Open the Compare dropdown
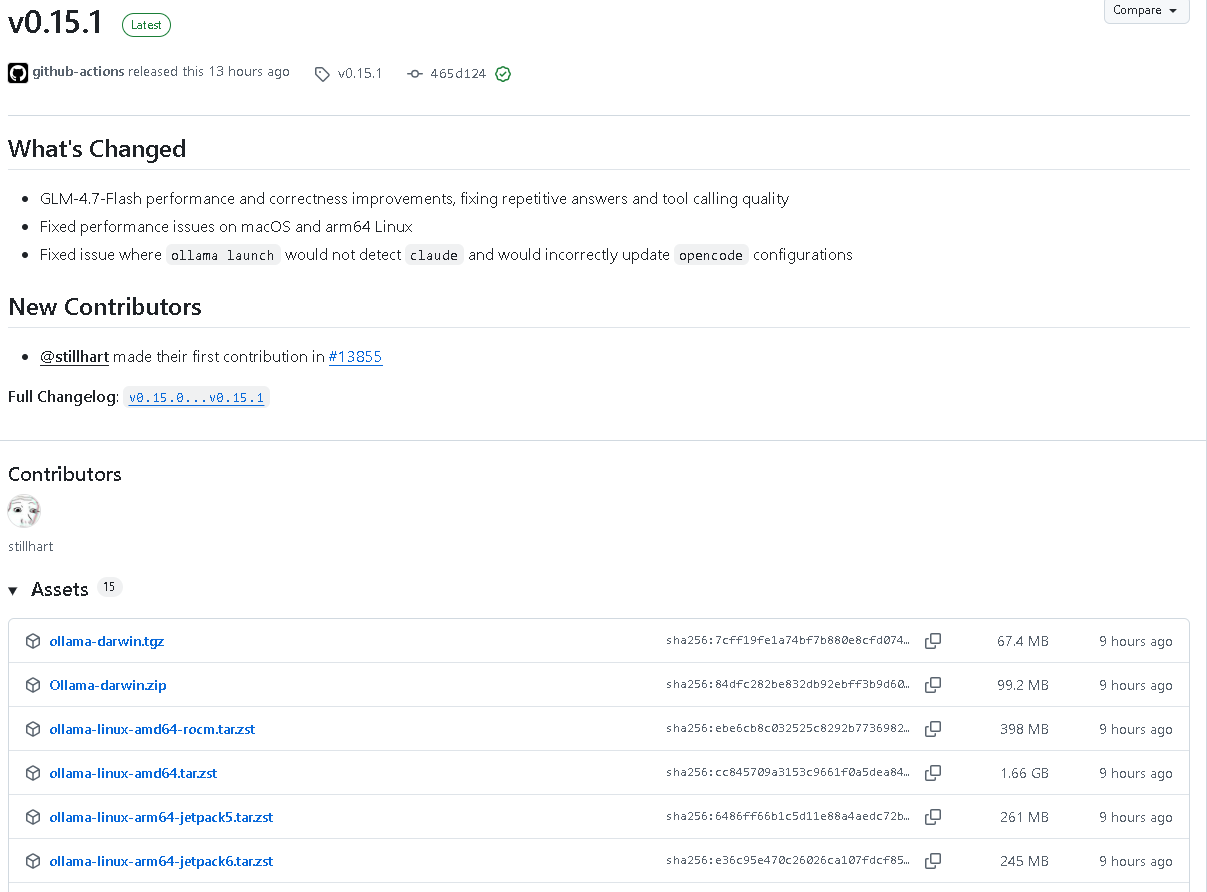The width and height of the screenshot is (1207, 892). click(x=1146, y=11)
